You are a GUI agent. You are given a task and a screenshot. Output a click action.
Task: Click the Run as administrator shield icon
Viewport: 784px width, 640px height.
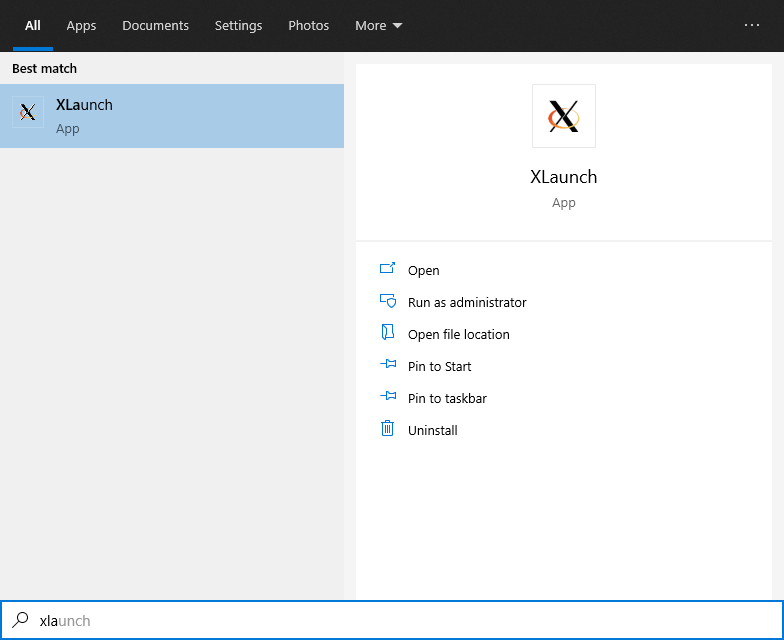388,300
